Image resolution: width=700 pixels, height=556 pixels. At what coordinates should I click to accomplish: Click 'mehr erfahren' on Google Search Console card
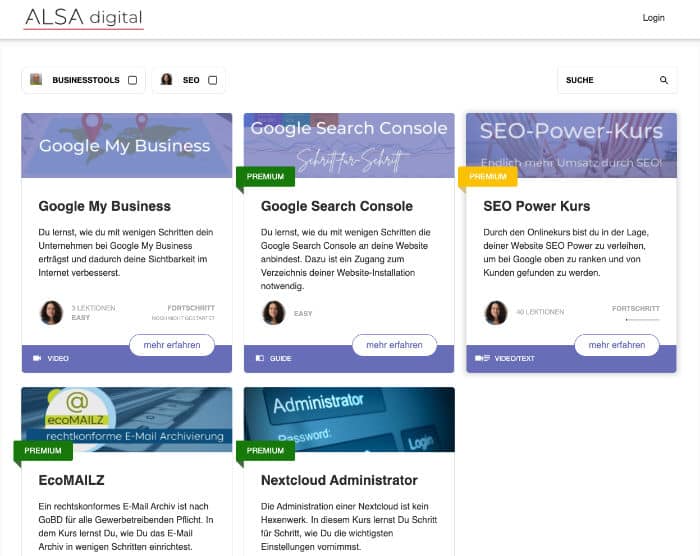394,345
